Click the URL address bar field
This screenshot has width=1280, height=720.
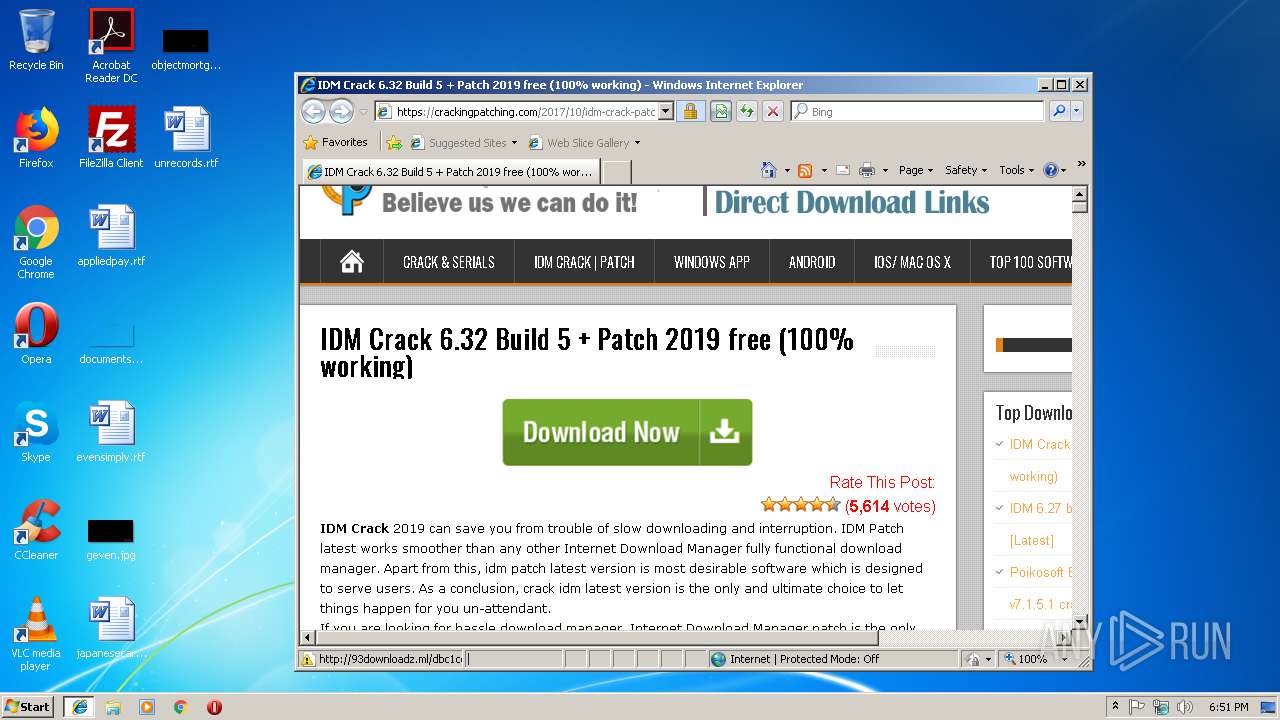(x=525, y=112)
